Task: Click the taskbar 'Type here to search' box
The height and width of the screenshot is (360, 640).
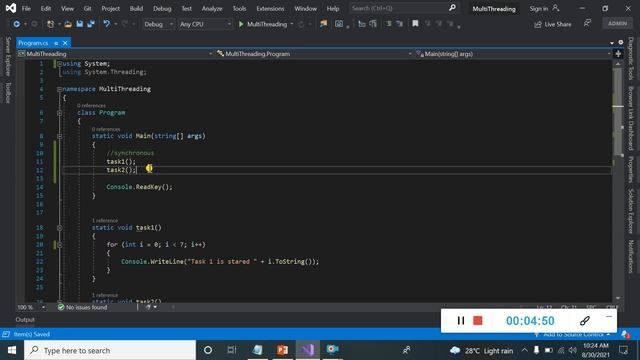Action: coord(110,350)
